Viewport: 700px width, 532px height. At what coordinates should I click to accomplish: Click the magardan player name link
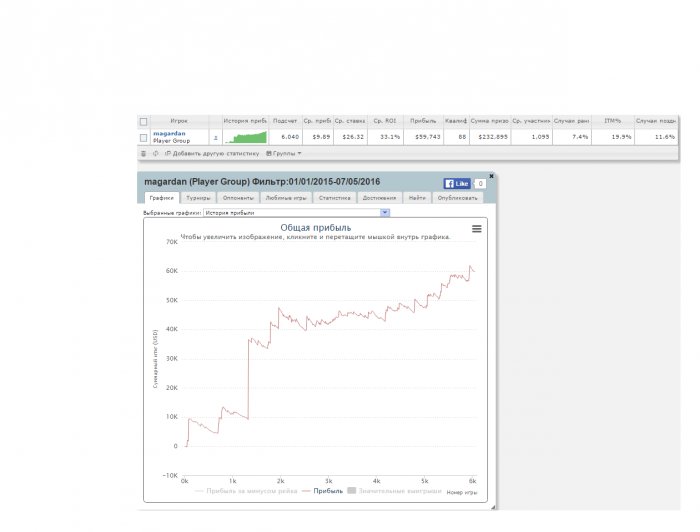[169, 133]
